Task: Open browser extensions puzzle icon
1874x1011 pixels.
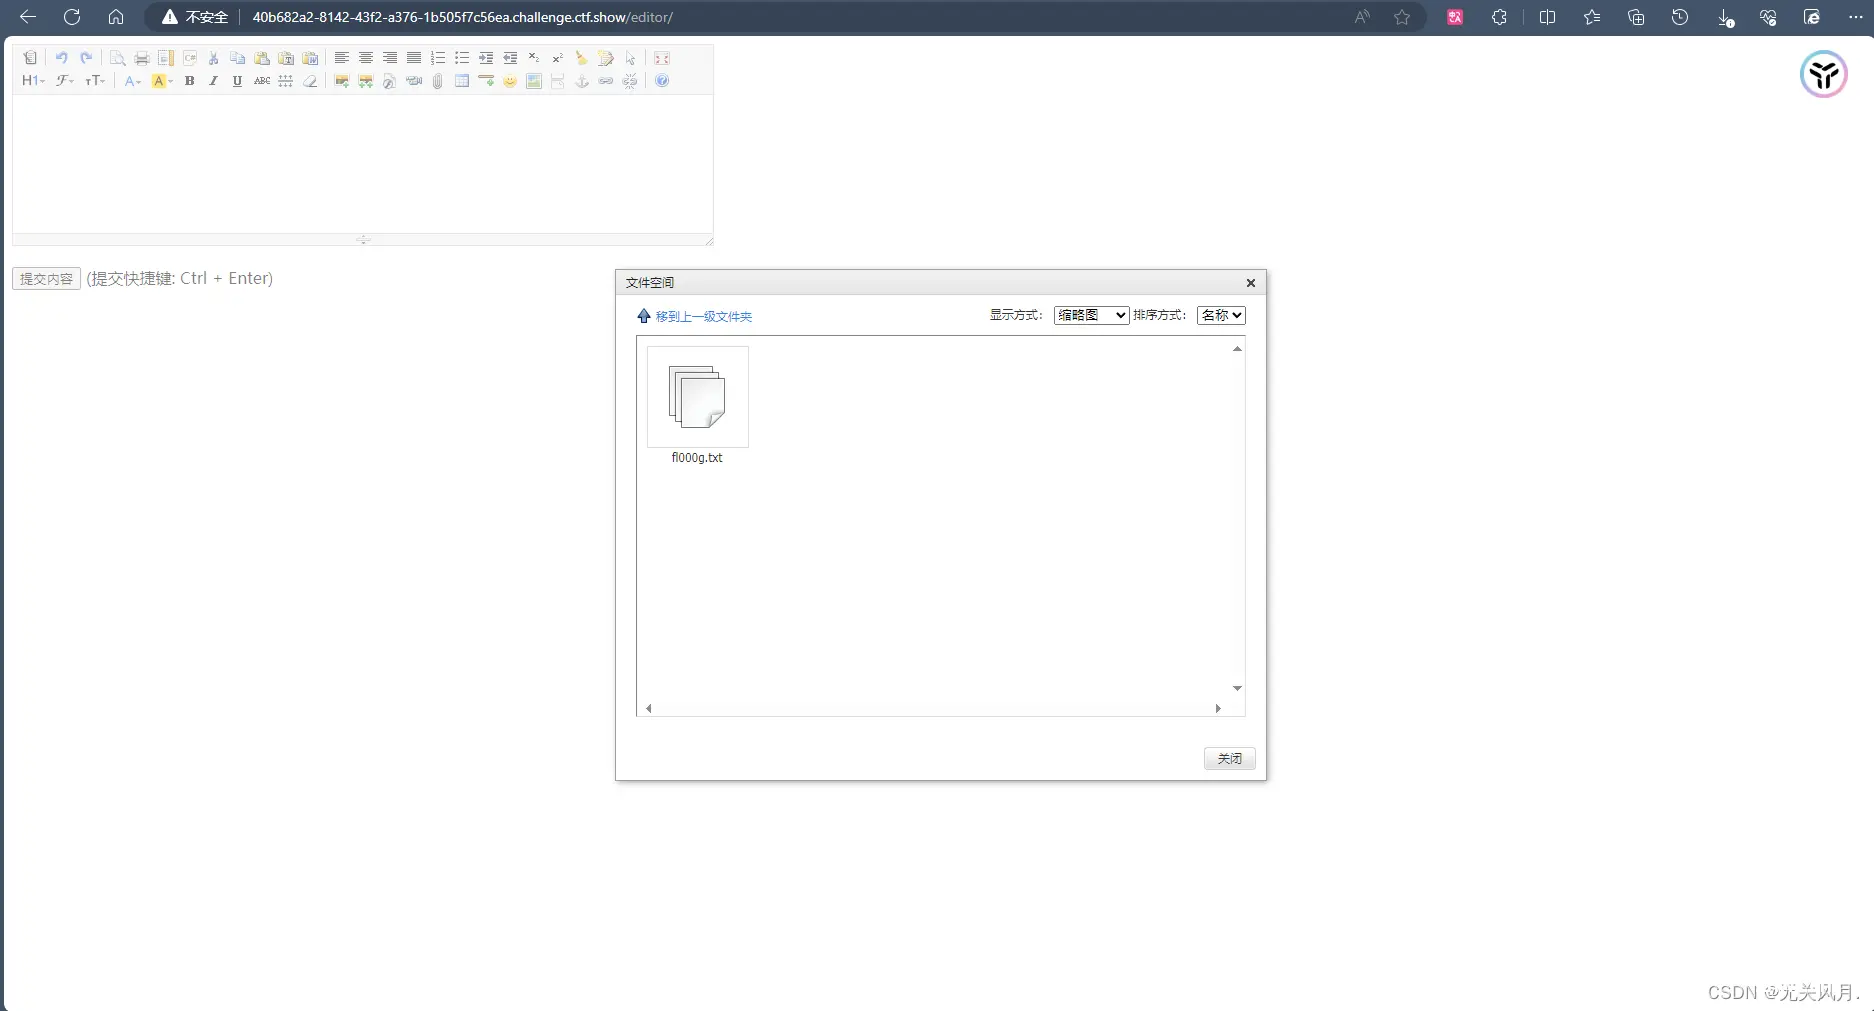Action: click(1498, 17)
